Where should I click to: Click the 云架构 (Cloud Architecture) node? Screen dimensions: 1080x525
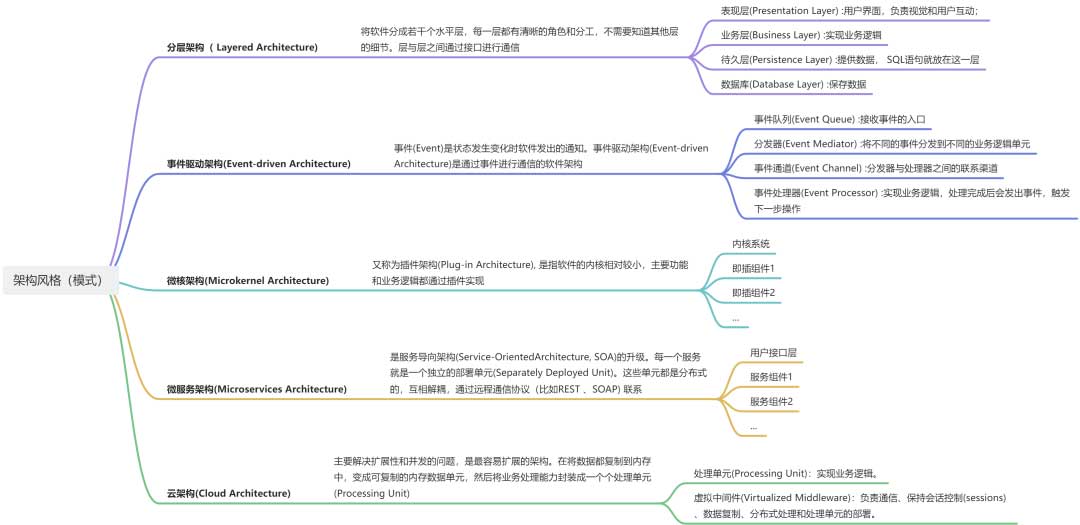click(x=228, y=493)
